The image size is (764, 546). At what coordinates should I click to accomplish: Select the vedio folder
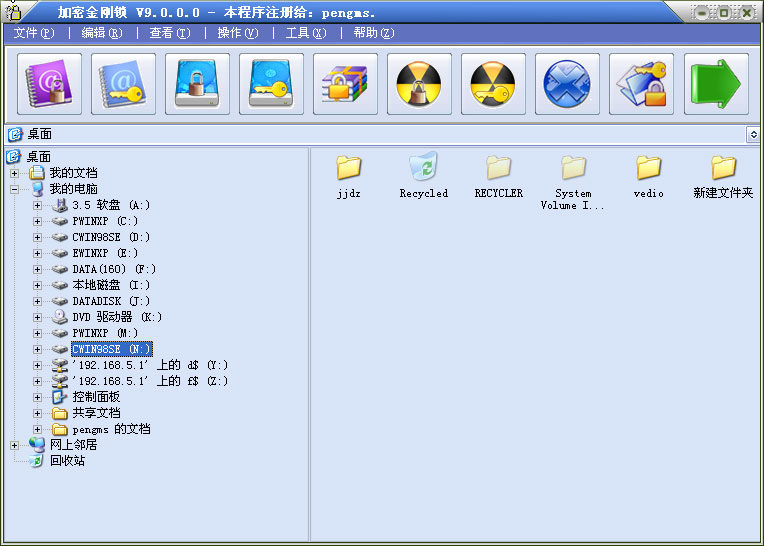coord(648,174)
